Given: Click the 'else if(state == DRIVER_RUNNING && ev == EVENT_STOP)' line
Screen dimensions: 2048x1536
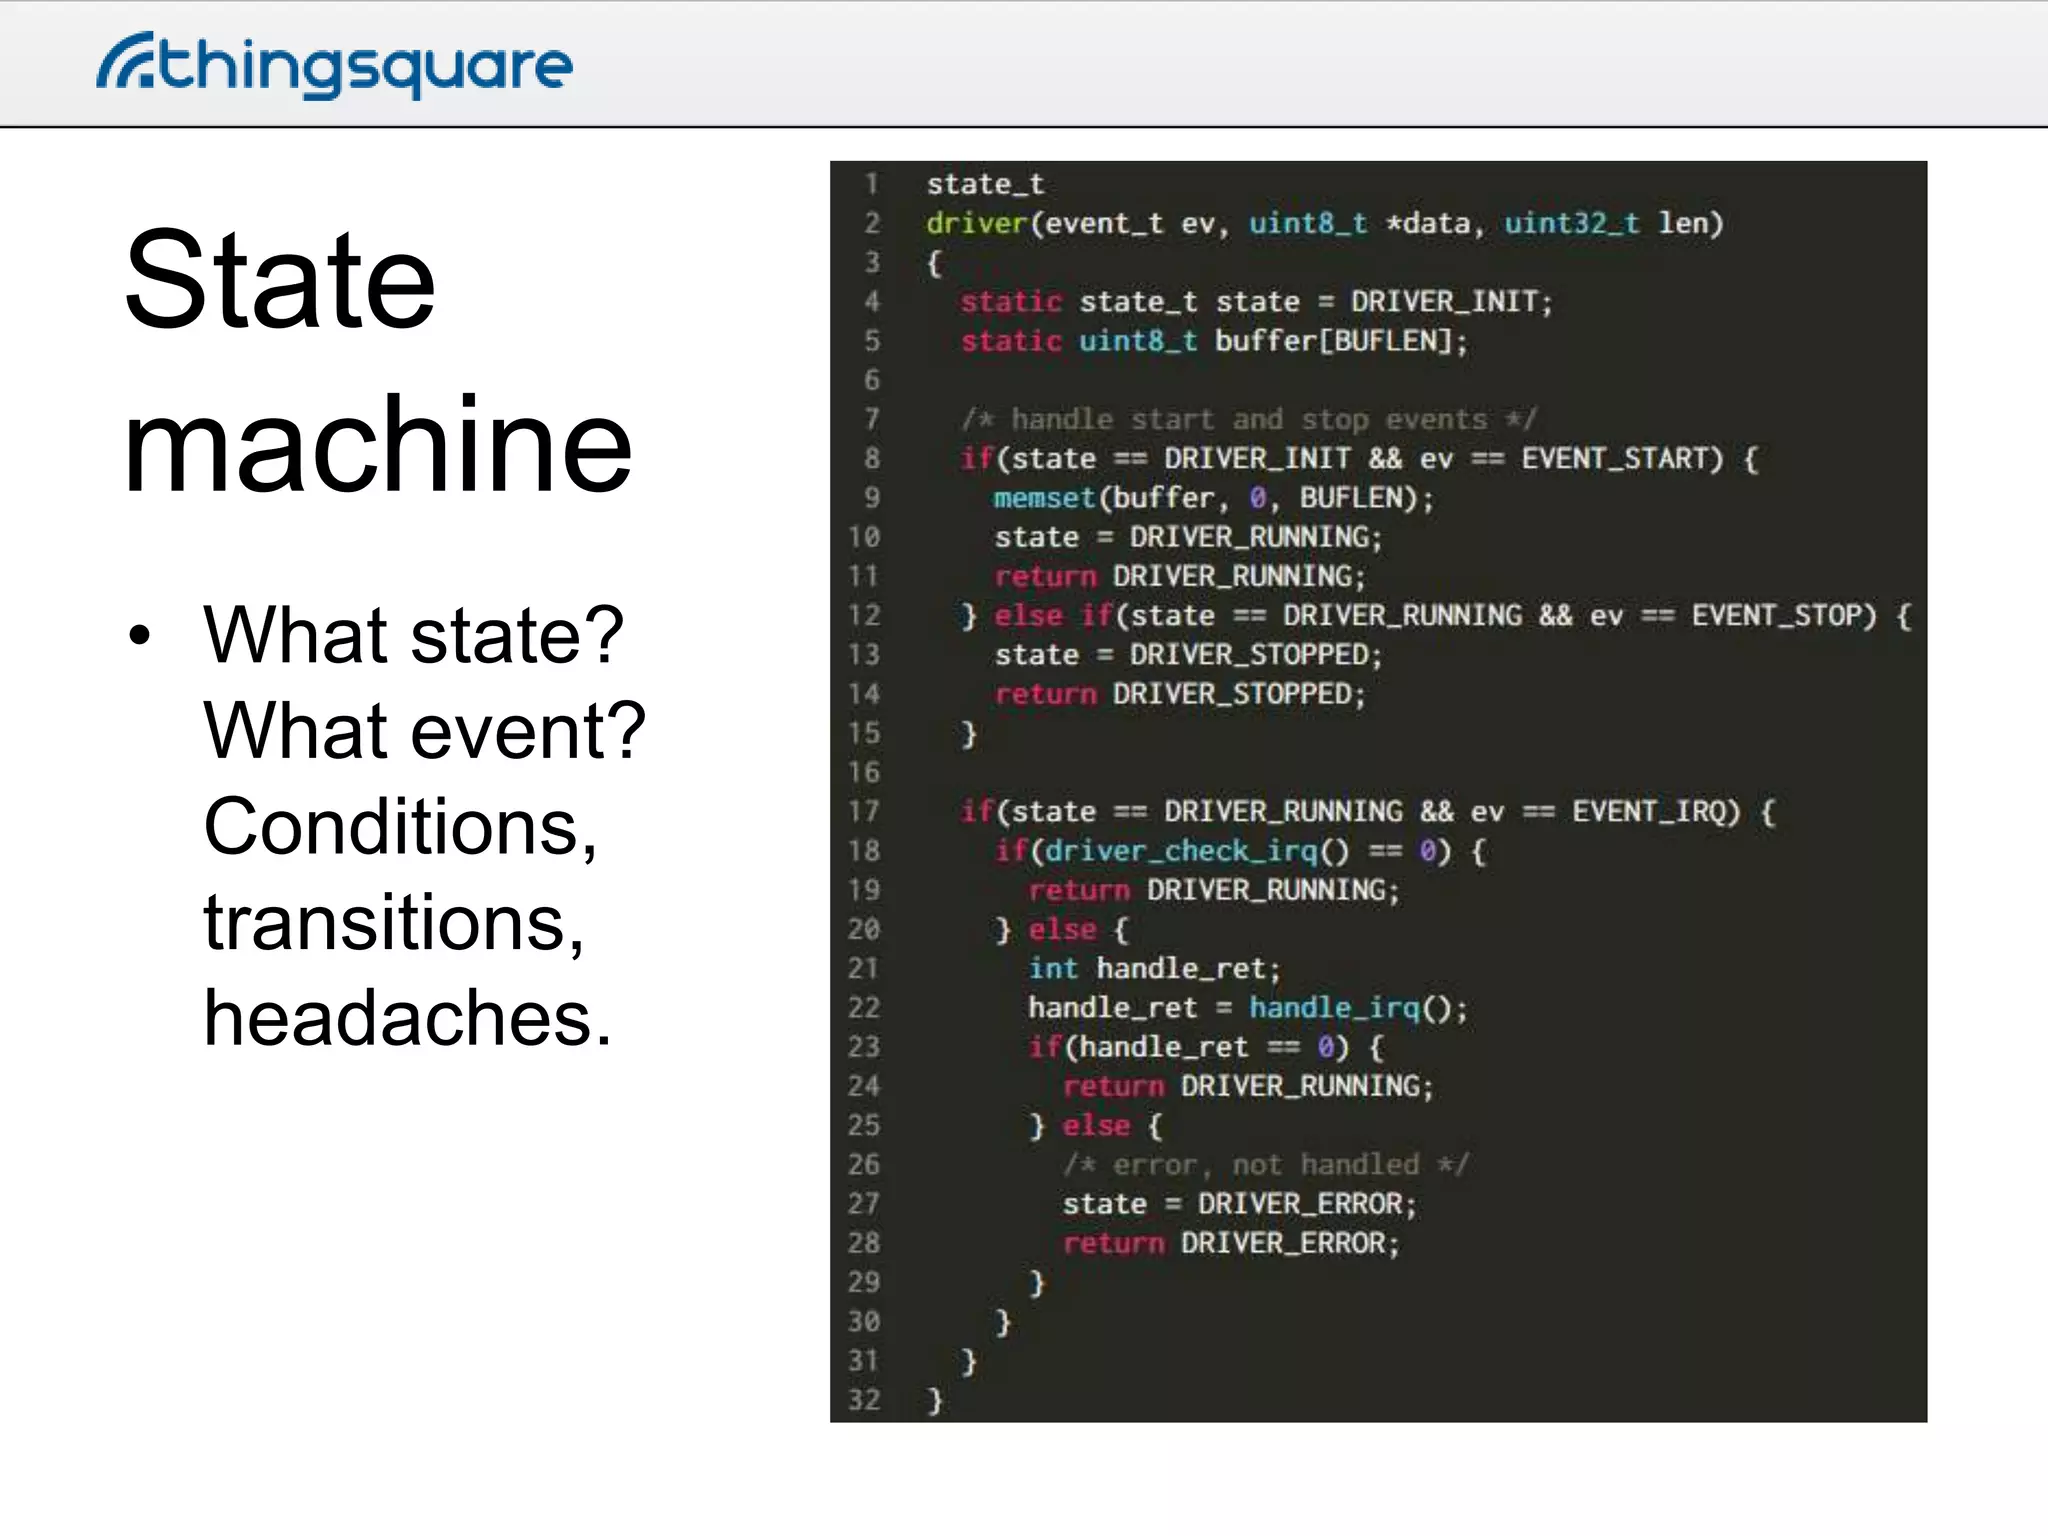Looking at the screenshot, I should point(1435,615).
